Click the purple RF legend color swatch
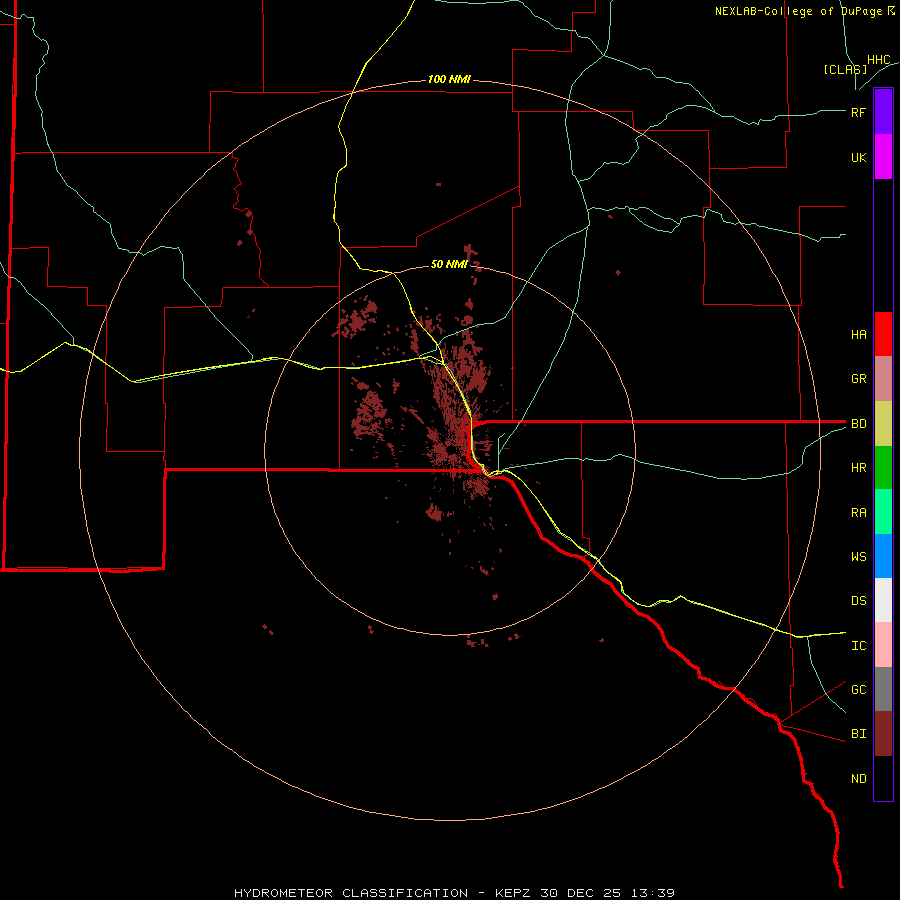This screenshot has height=900, width=900. pyautogui.click(x=883, y=112)
